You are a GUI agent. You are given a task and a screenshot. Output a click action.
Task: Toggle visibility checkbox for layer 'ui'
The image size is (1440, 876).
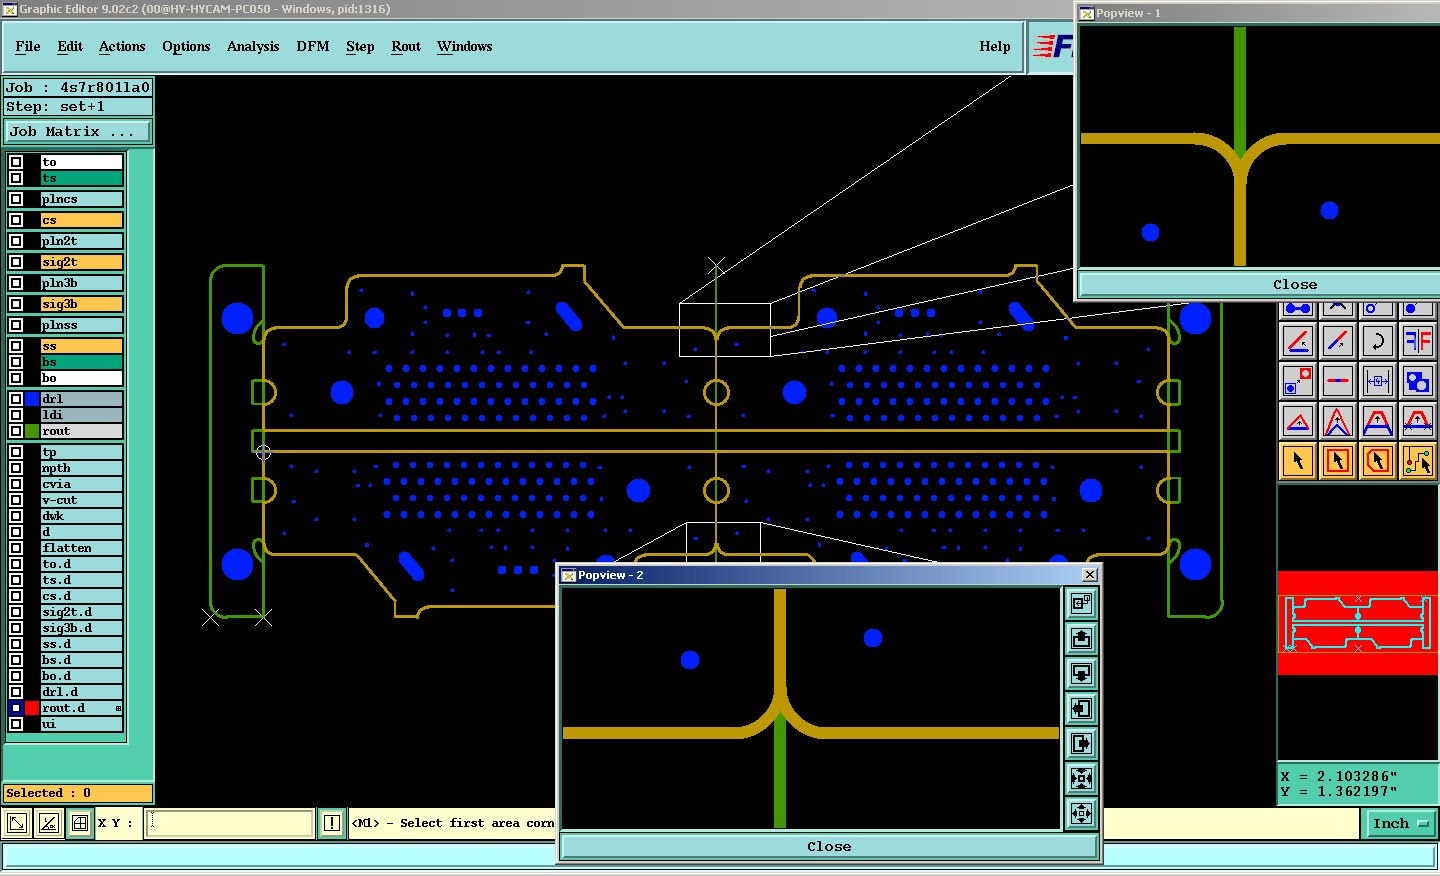pos(16,724)
